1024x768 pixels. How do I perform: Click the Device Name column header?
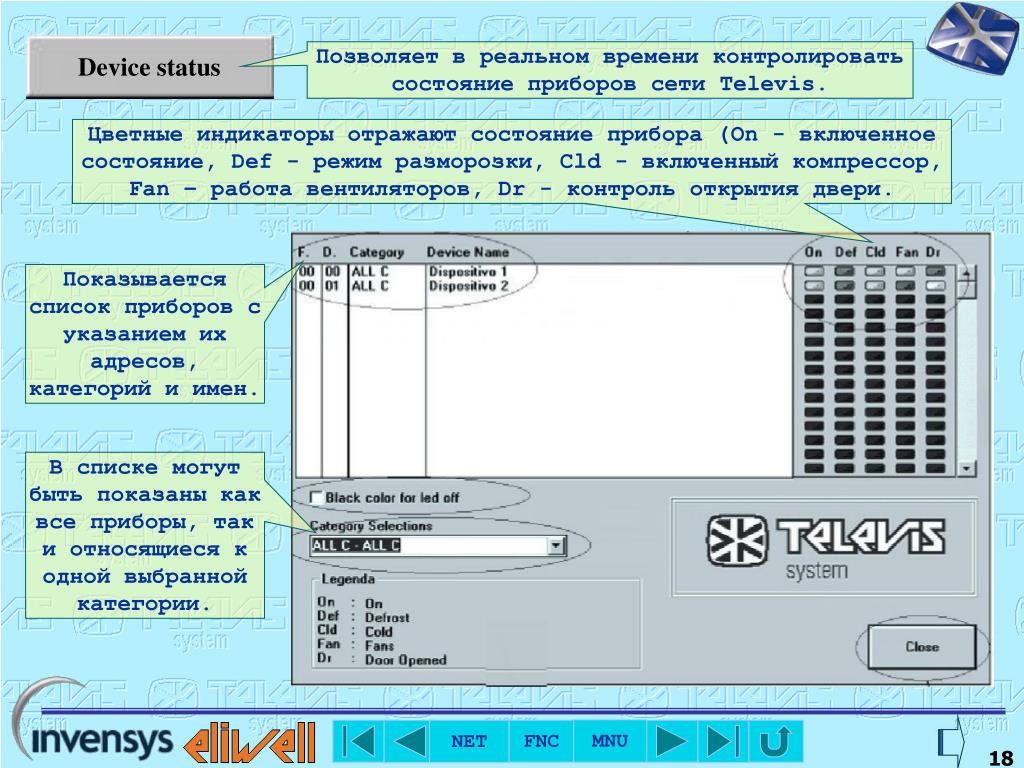point(468,252)
